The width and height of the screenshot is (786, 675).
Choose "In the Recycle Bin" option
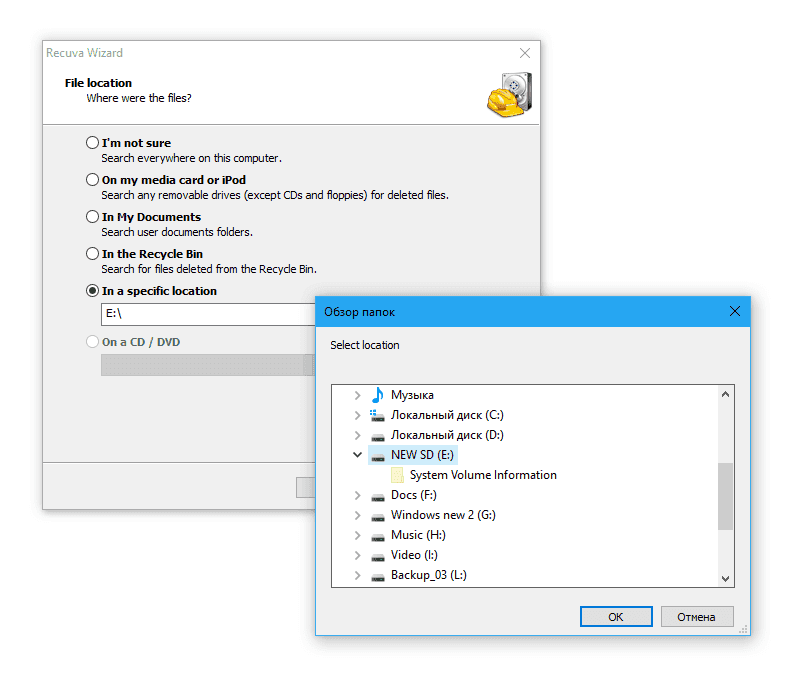92,254
